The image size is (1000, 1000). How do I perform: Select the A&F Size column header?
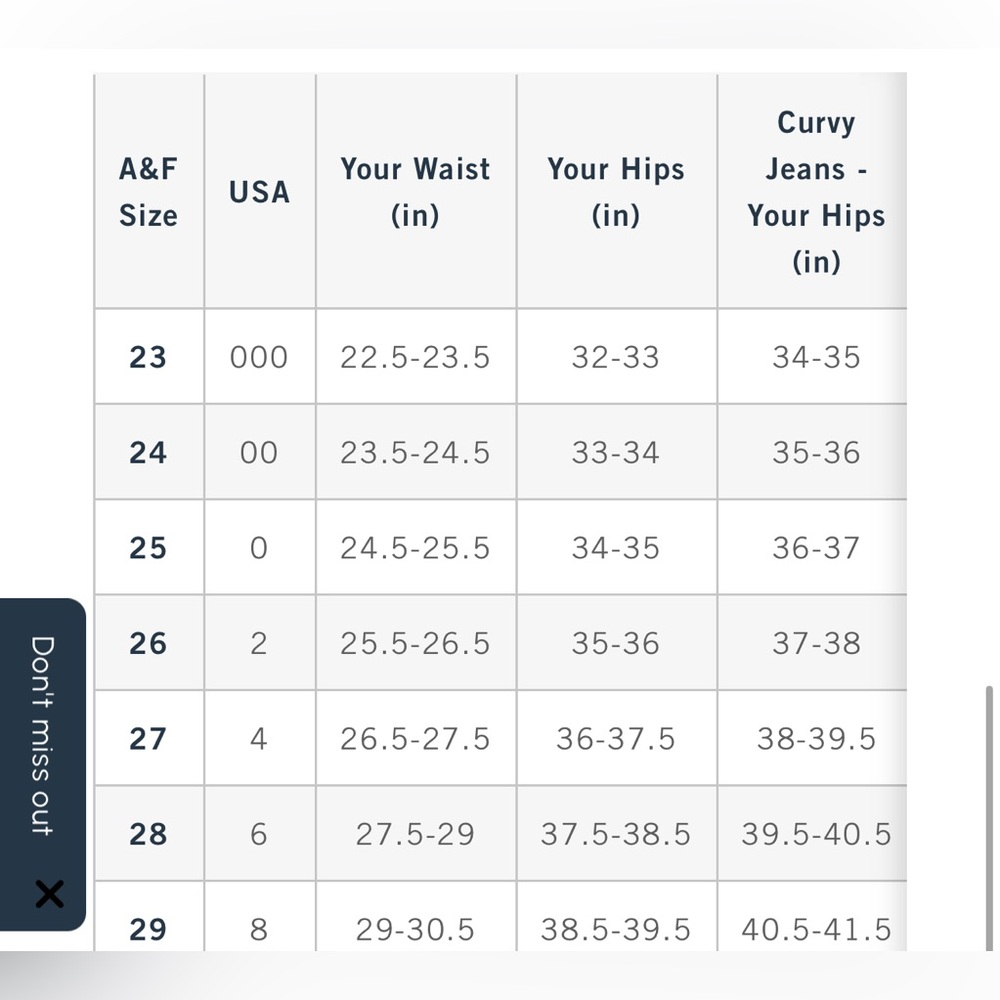pyautogui.click(x=149, y=191)
